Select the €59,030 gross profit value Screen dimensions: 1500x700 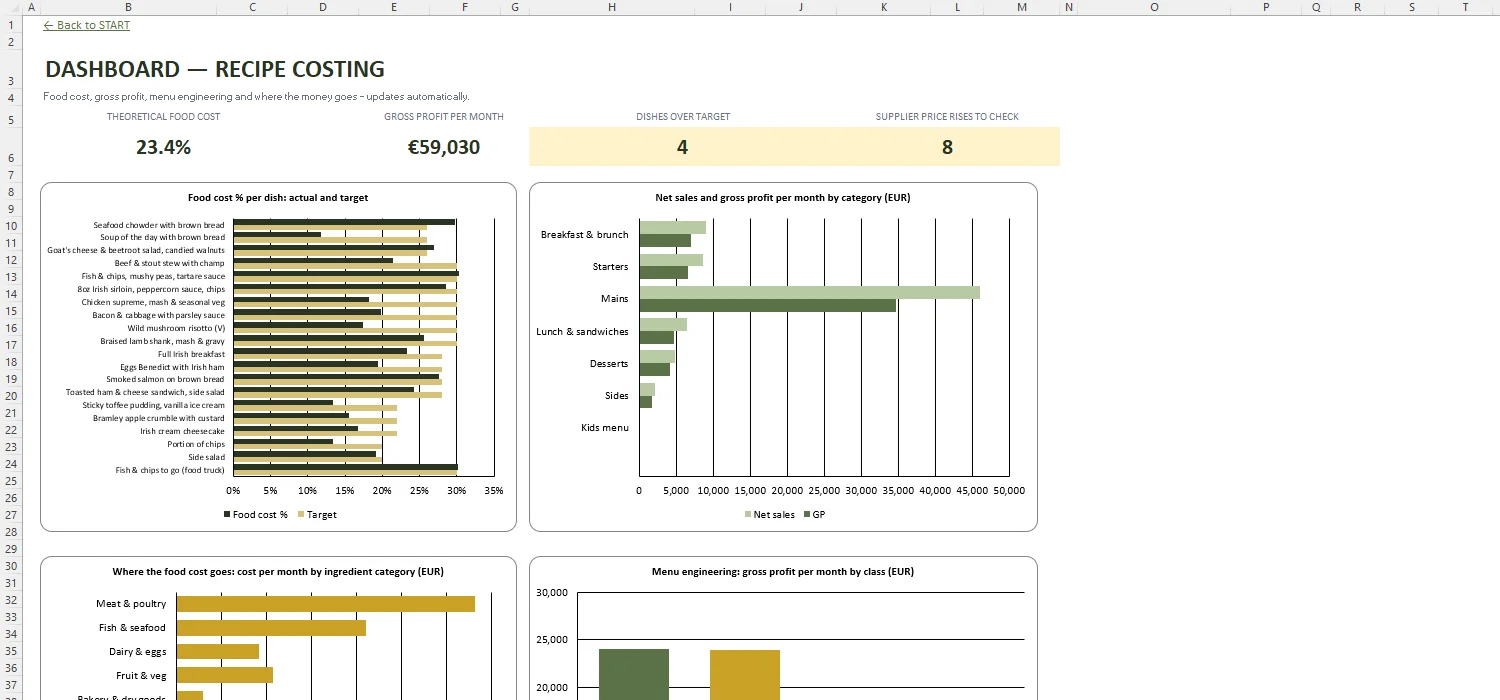444,147
